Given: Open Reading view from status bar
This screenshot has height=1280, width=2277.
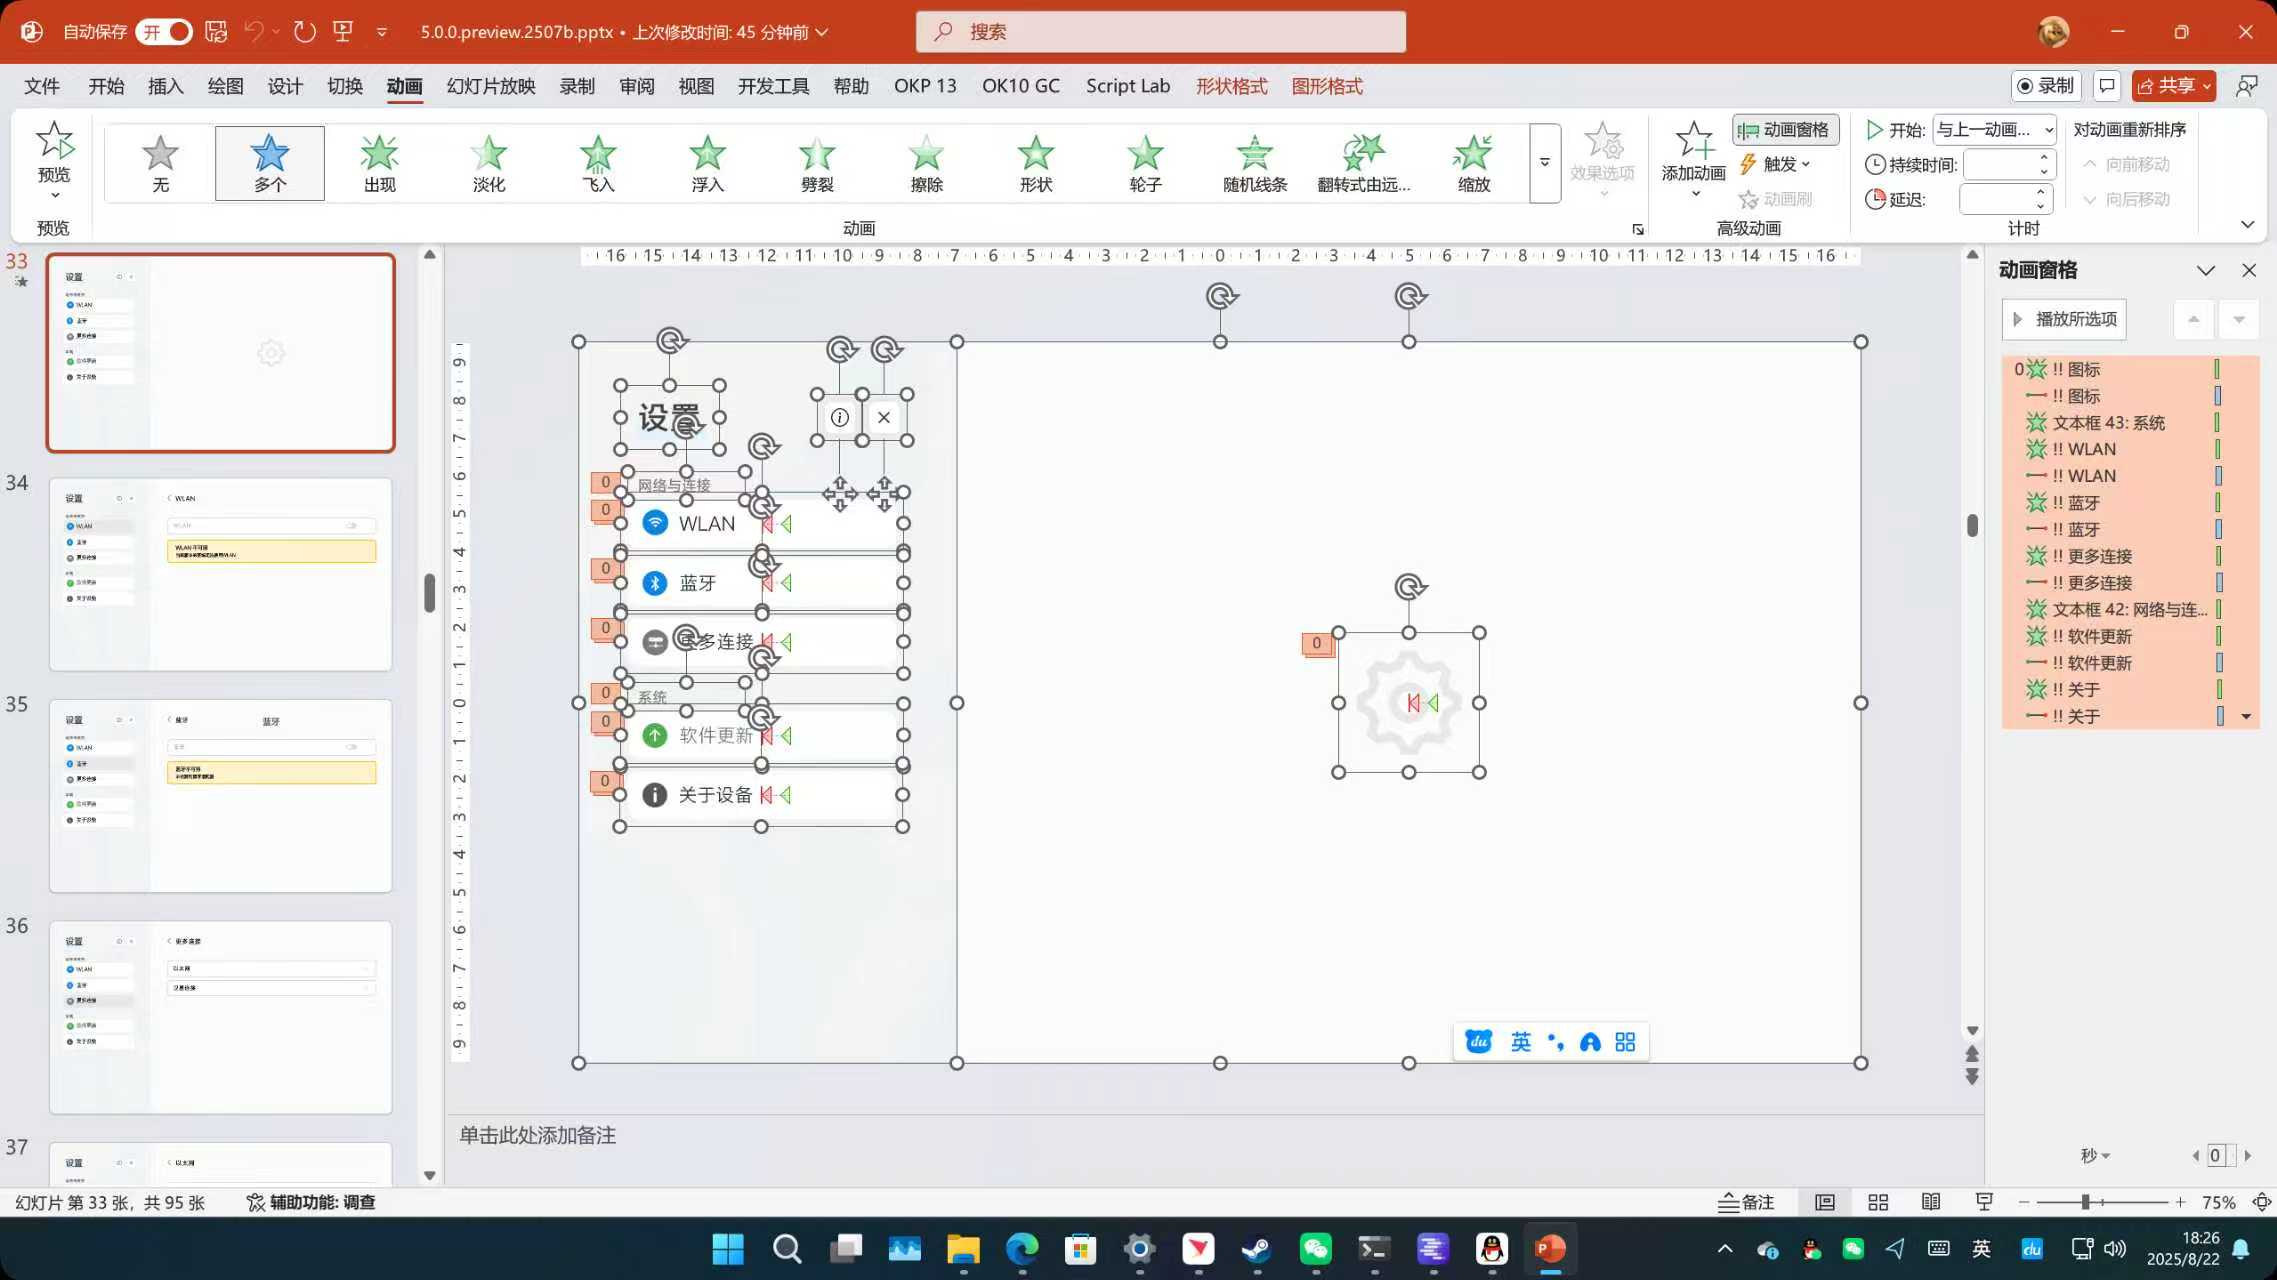Looking at the screenshot, I should pyautogui.click(x=1931, y=1202).
